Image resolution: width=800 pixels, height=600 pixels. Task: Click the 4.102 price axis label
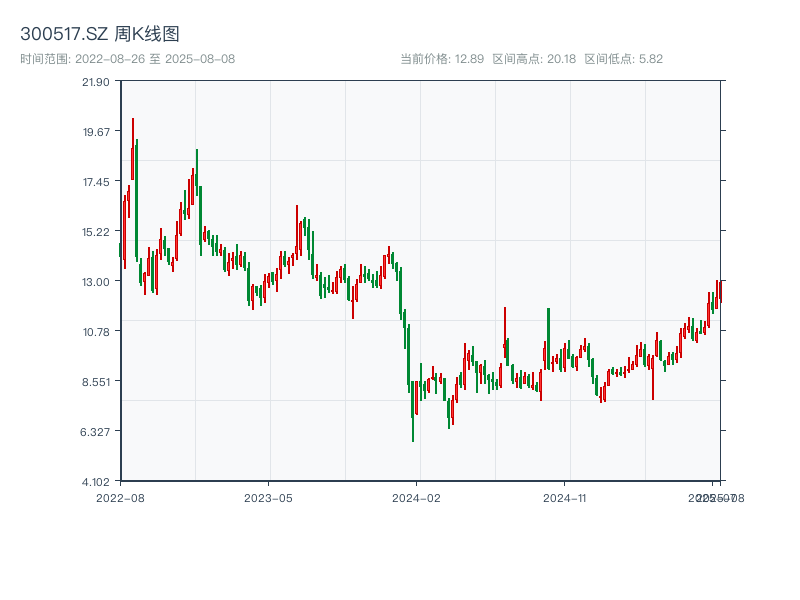[x=96, y=481]
